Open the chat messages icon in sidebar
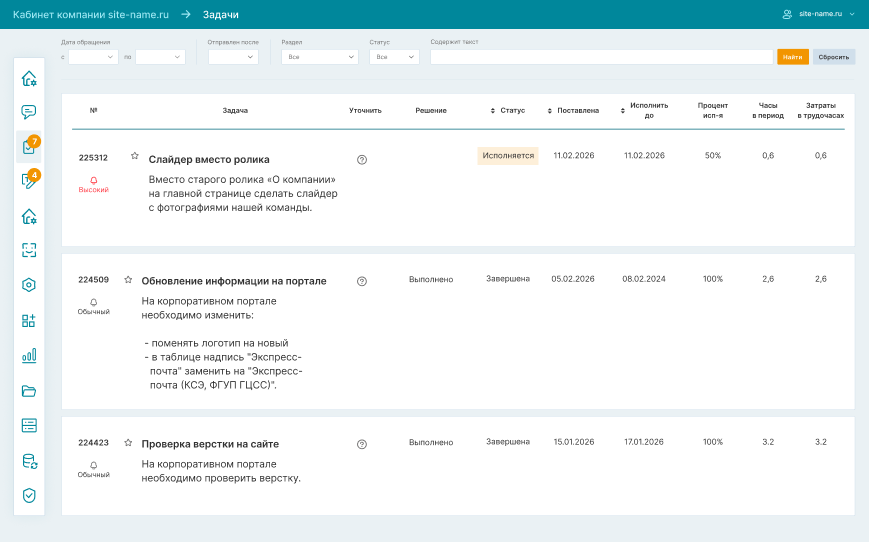This screenshot has height=542, width=869. [x=29, y=112]
